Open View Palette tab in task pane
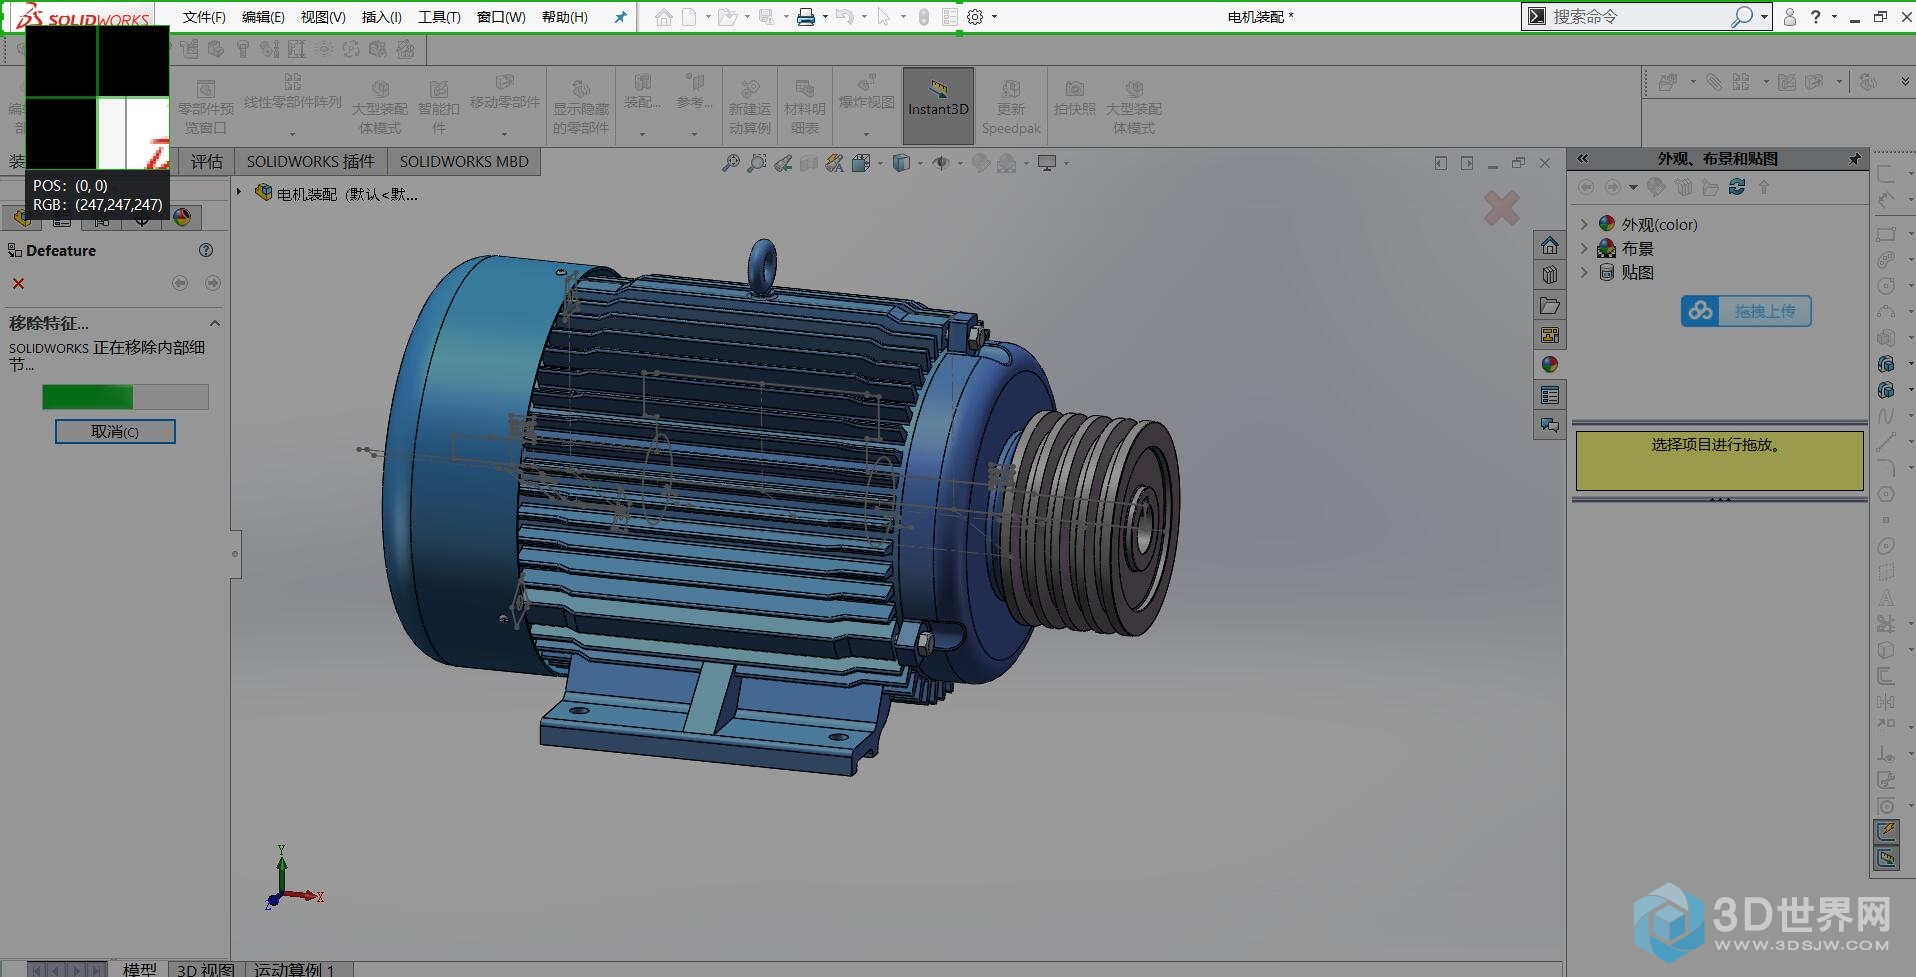The image size is (1916, 977). click(x=1549, y=335)
